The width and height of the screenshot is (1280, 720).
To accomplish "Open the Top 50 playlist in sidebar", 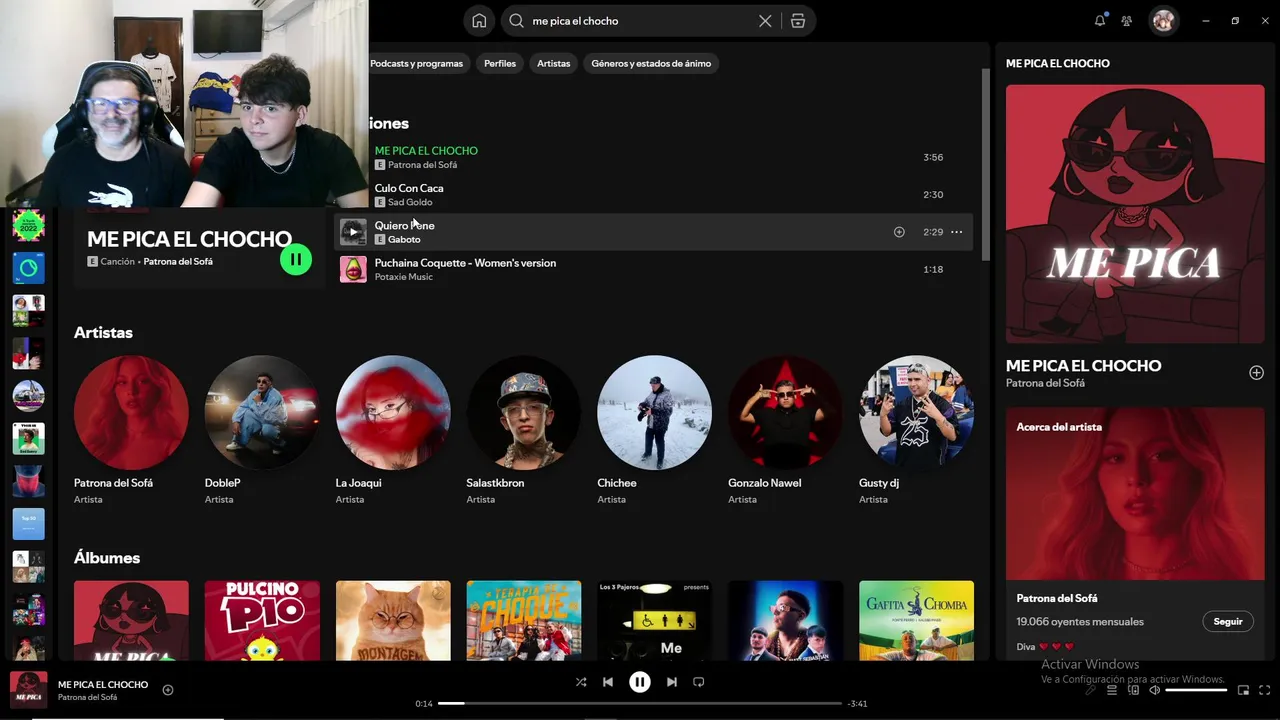I will 29,524.
